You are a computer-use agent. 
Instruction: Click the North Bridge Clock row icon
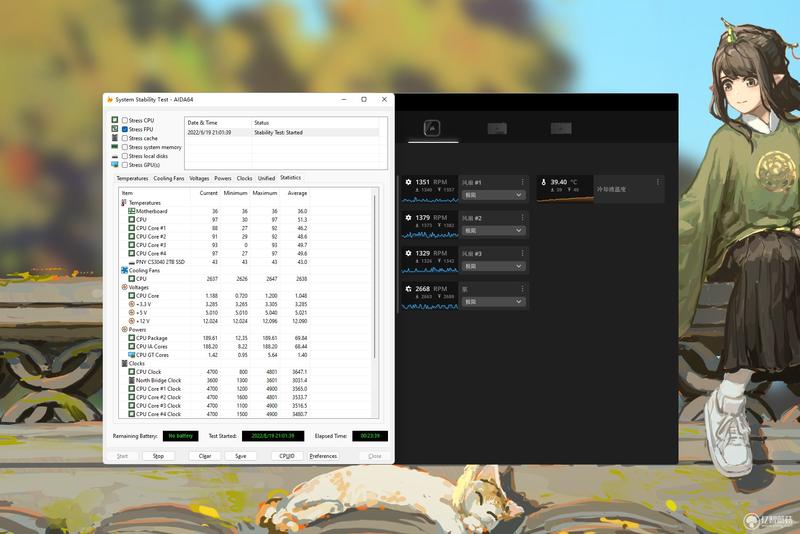point(132,380)
